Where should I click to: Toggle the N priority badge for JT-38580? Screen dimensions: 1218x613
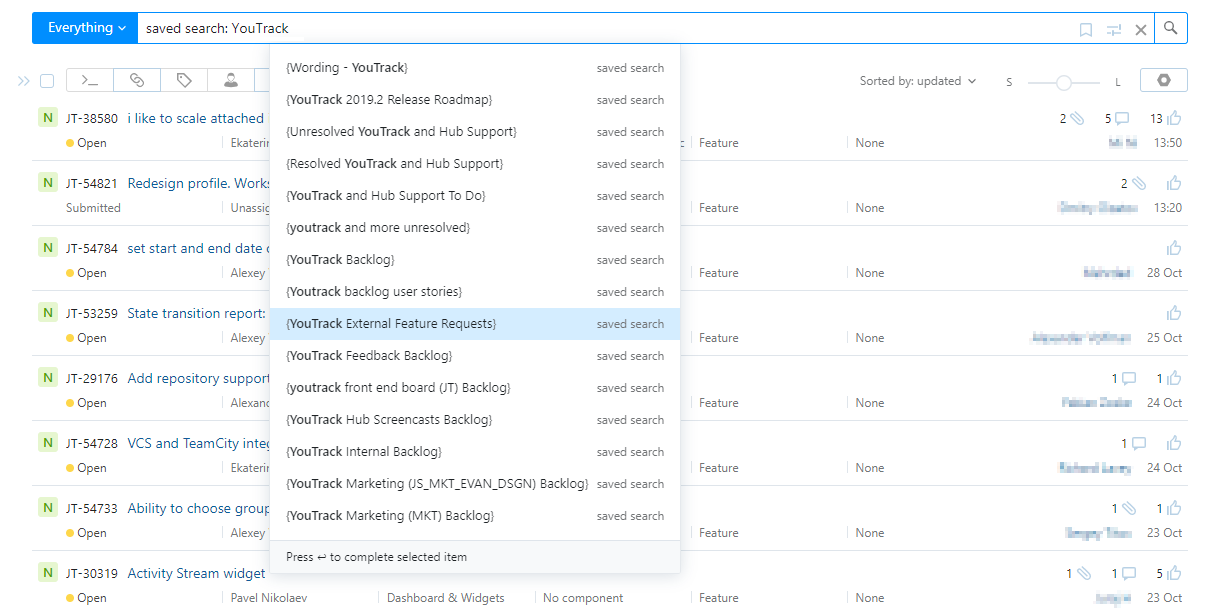coord(47,118)
